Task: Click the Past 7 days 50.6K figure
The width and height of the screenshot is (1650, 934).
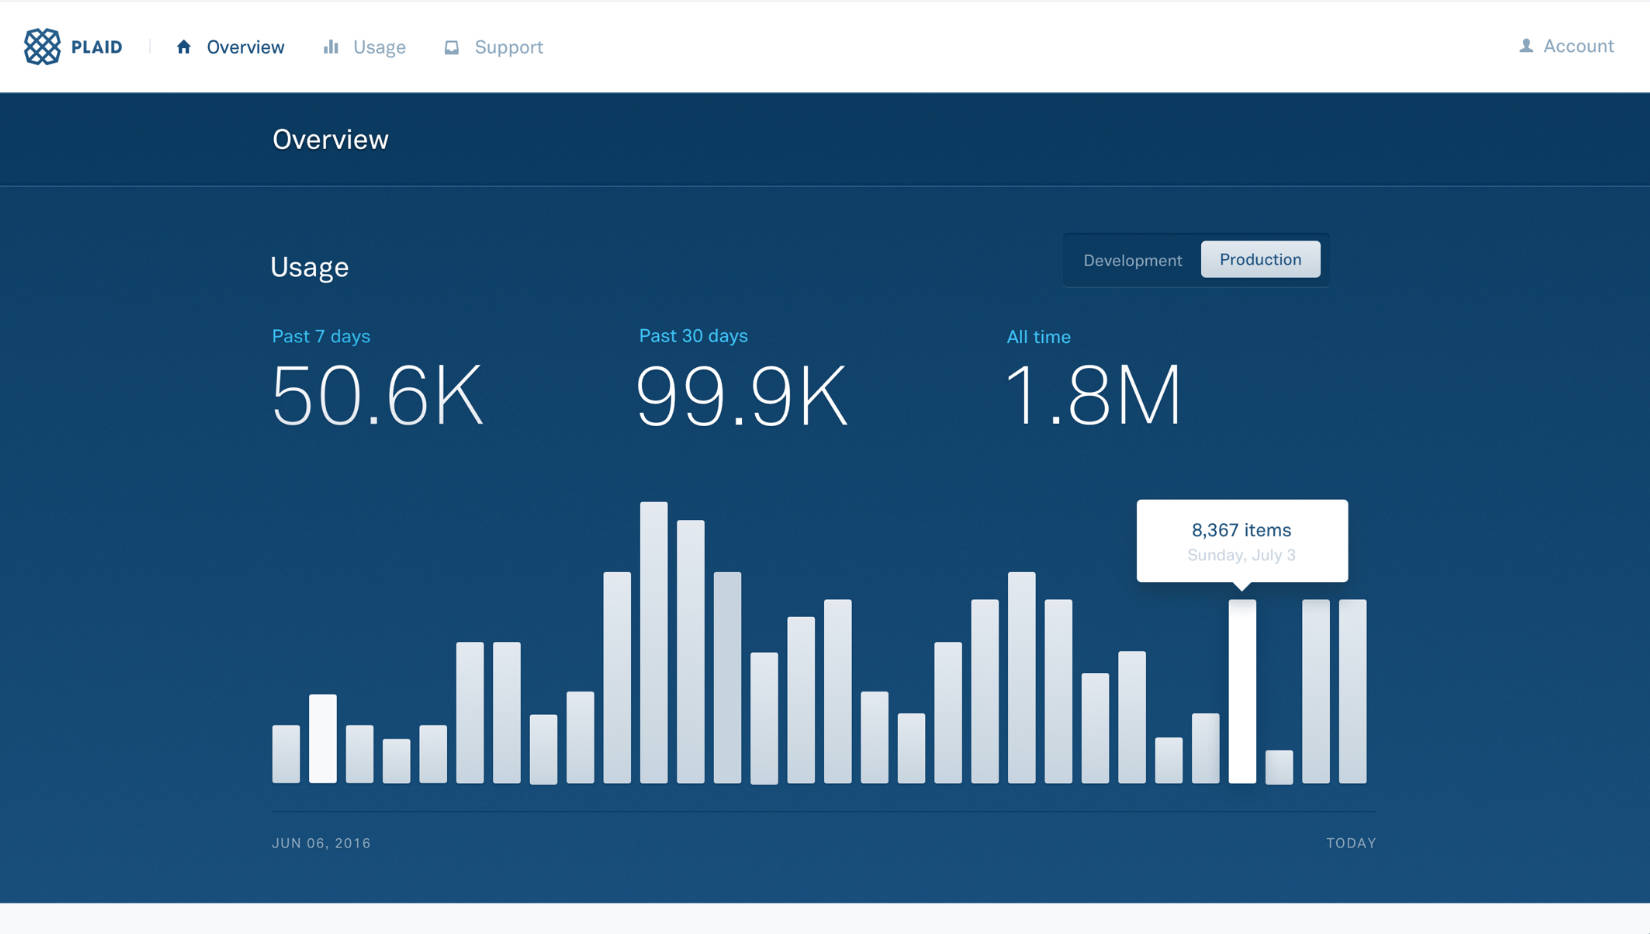Action: (x=378, y=396)
